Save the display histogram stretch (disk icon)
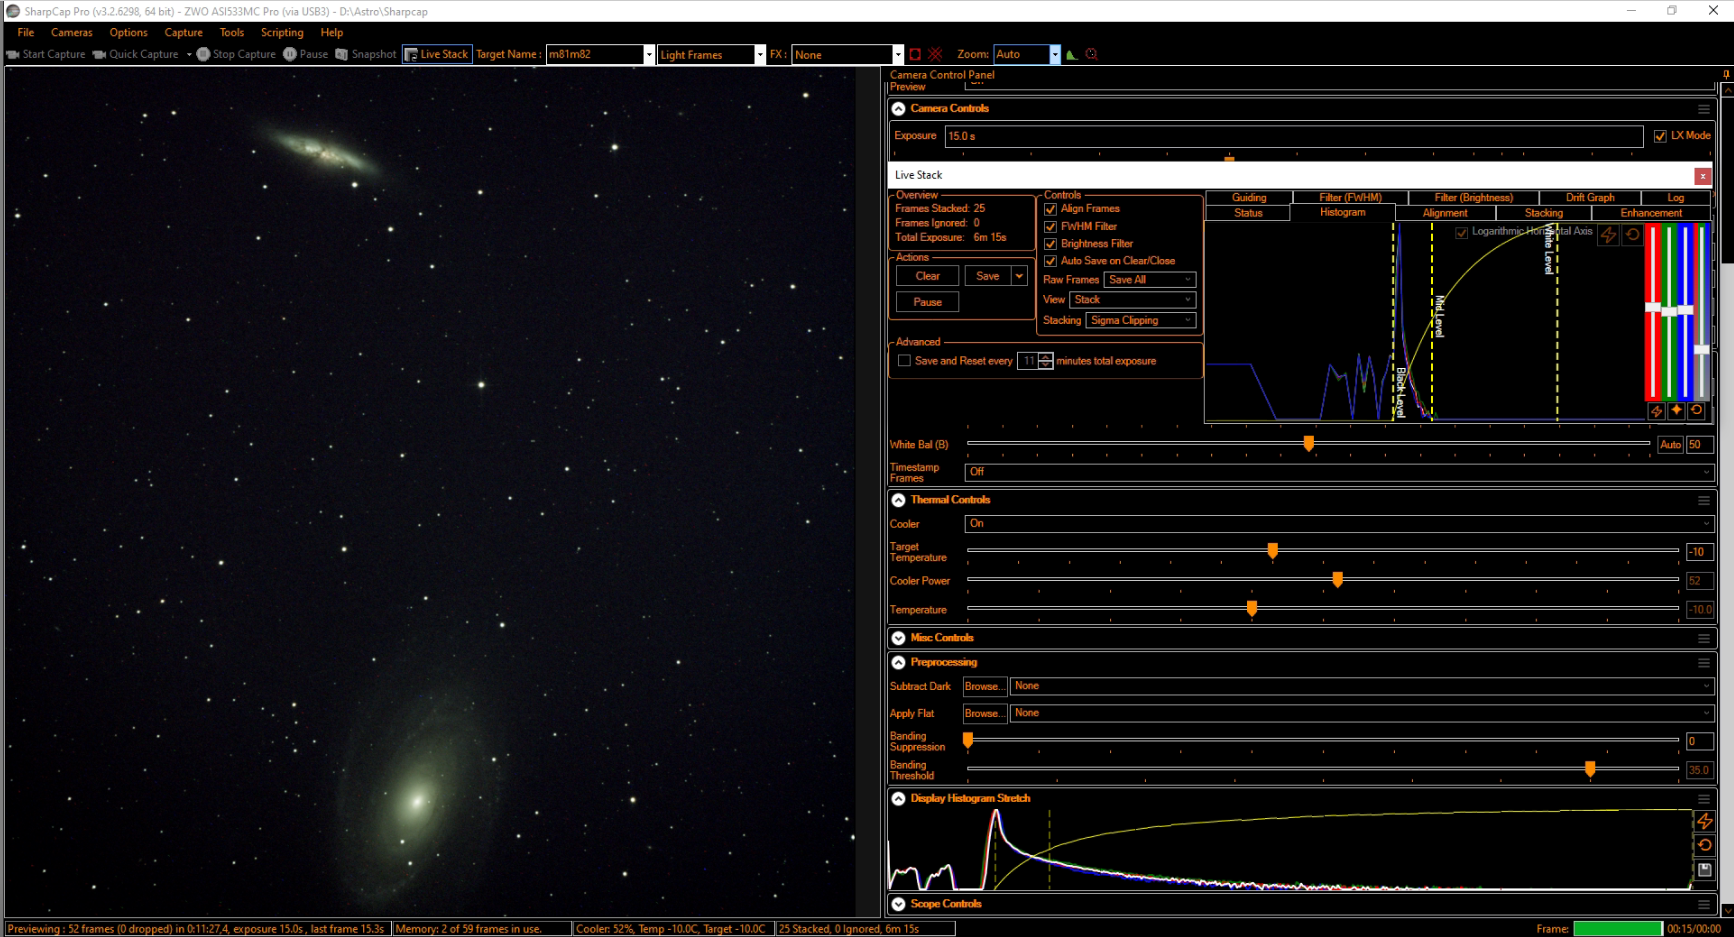 (1705, 870)
